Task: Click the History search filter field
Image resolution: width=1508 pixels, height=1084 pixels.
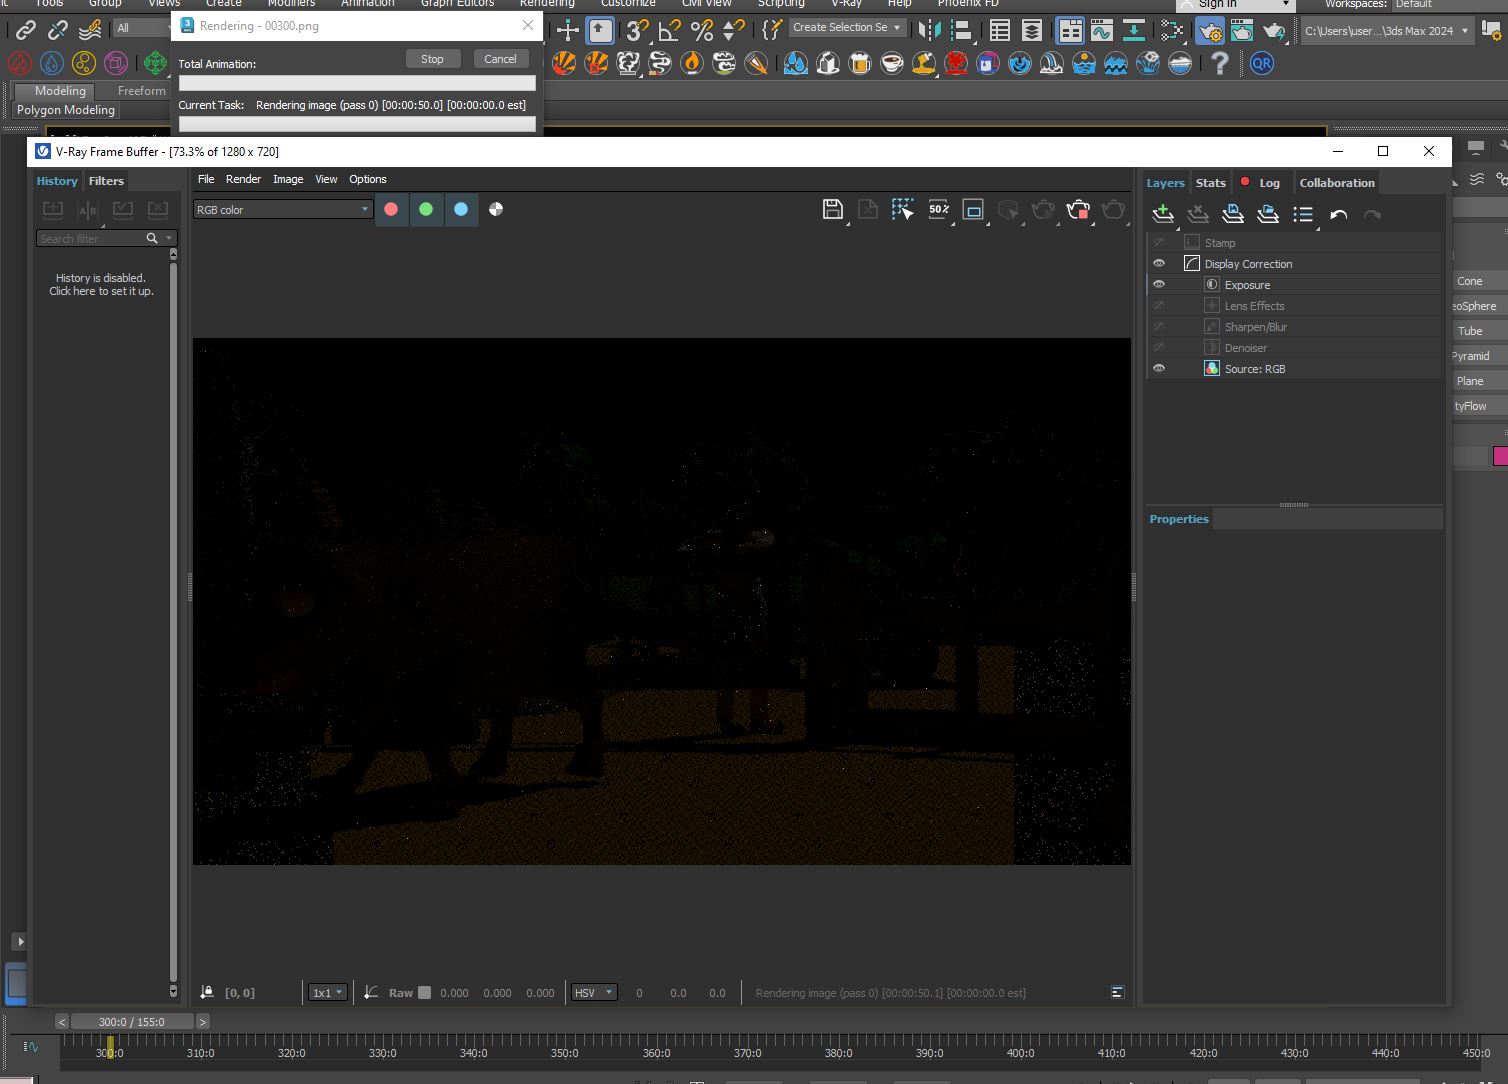Action: pyautogui.click(x=90, y=239)
